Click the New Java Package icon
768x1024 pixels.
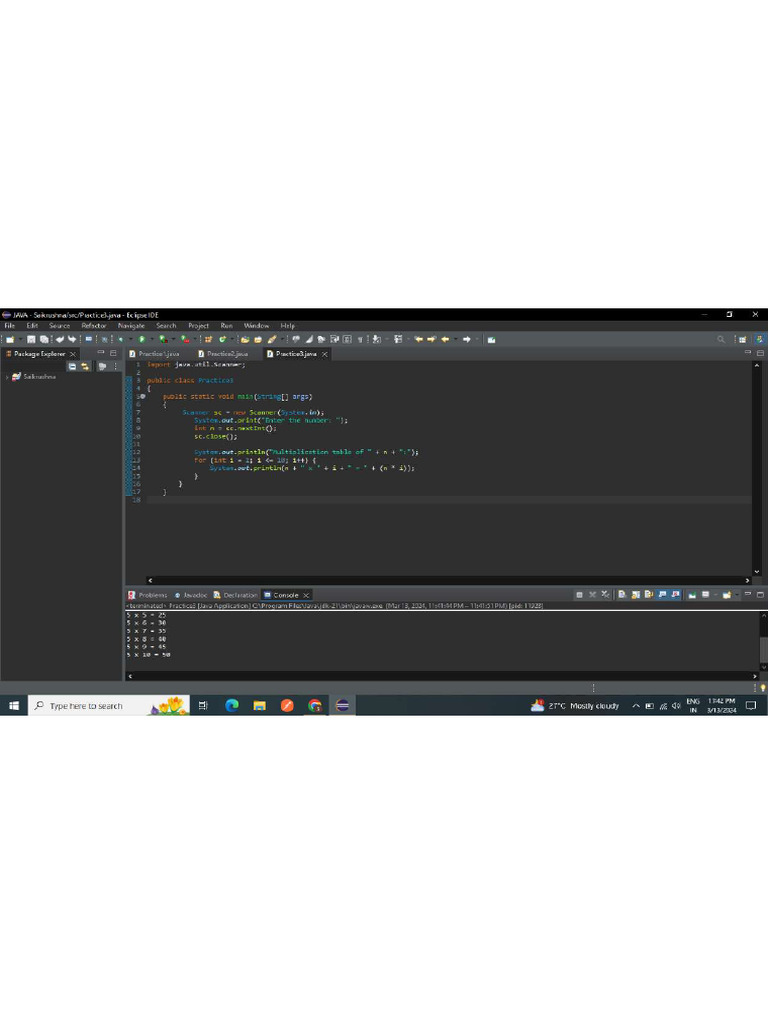pyautogui.click(x=208, y=340)
